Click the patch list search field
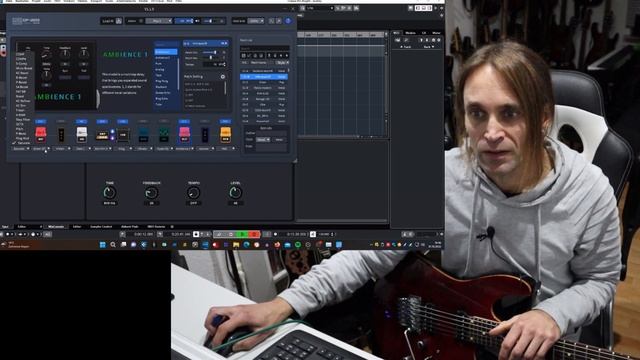 [264, 48]
